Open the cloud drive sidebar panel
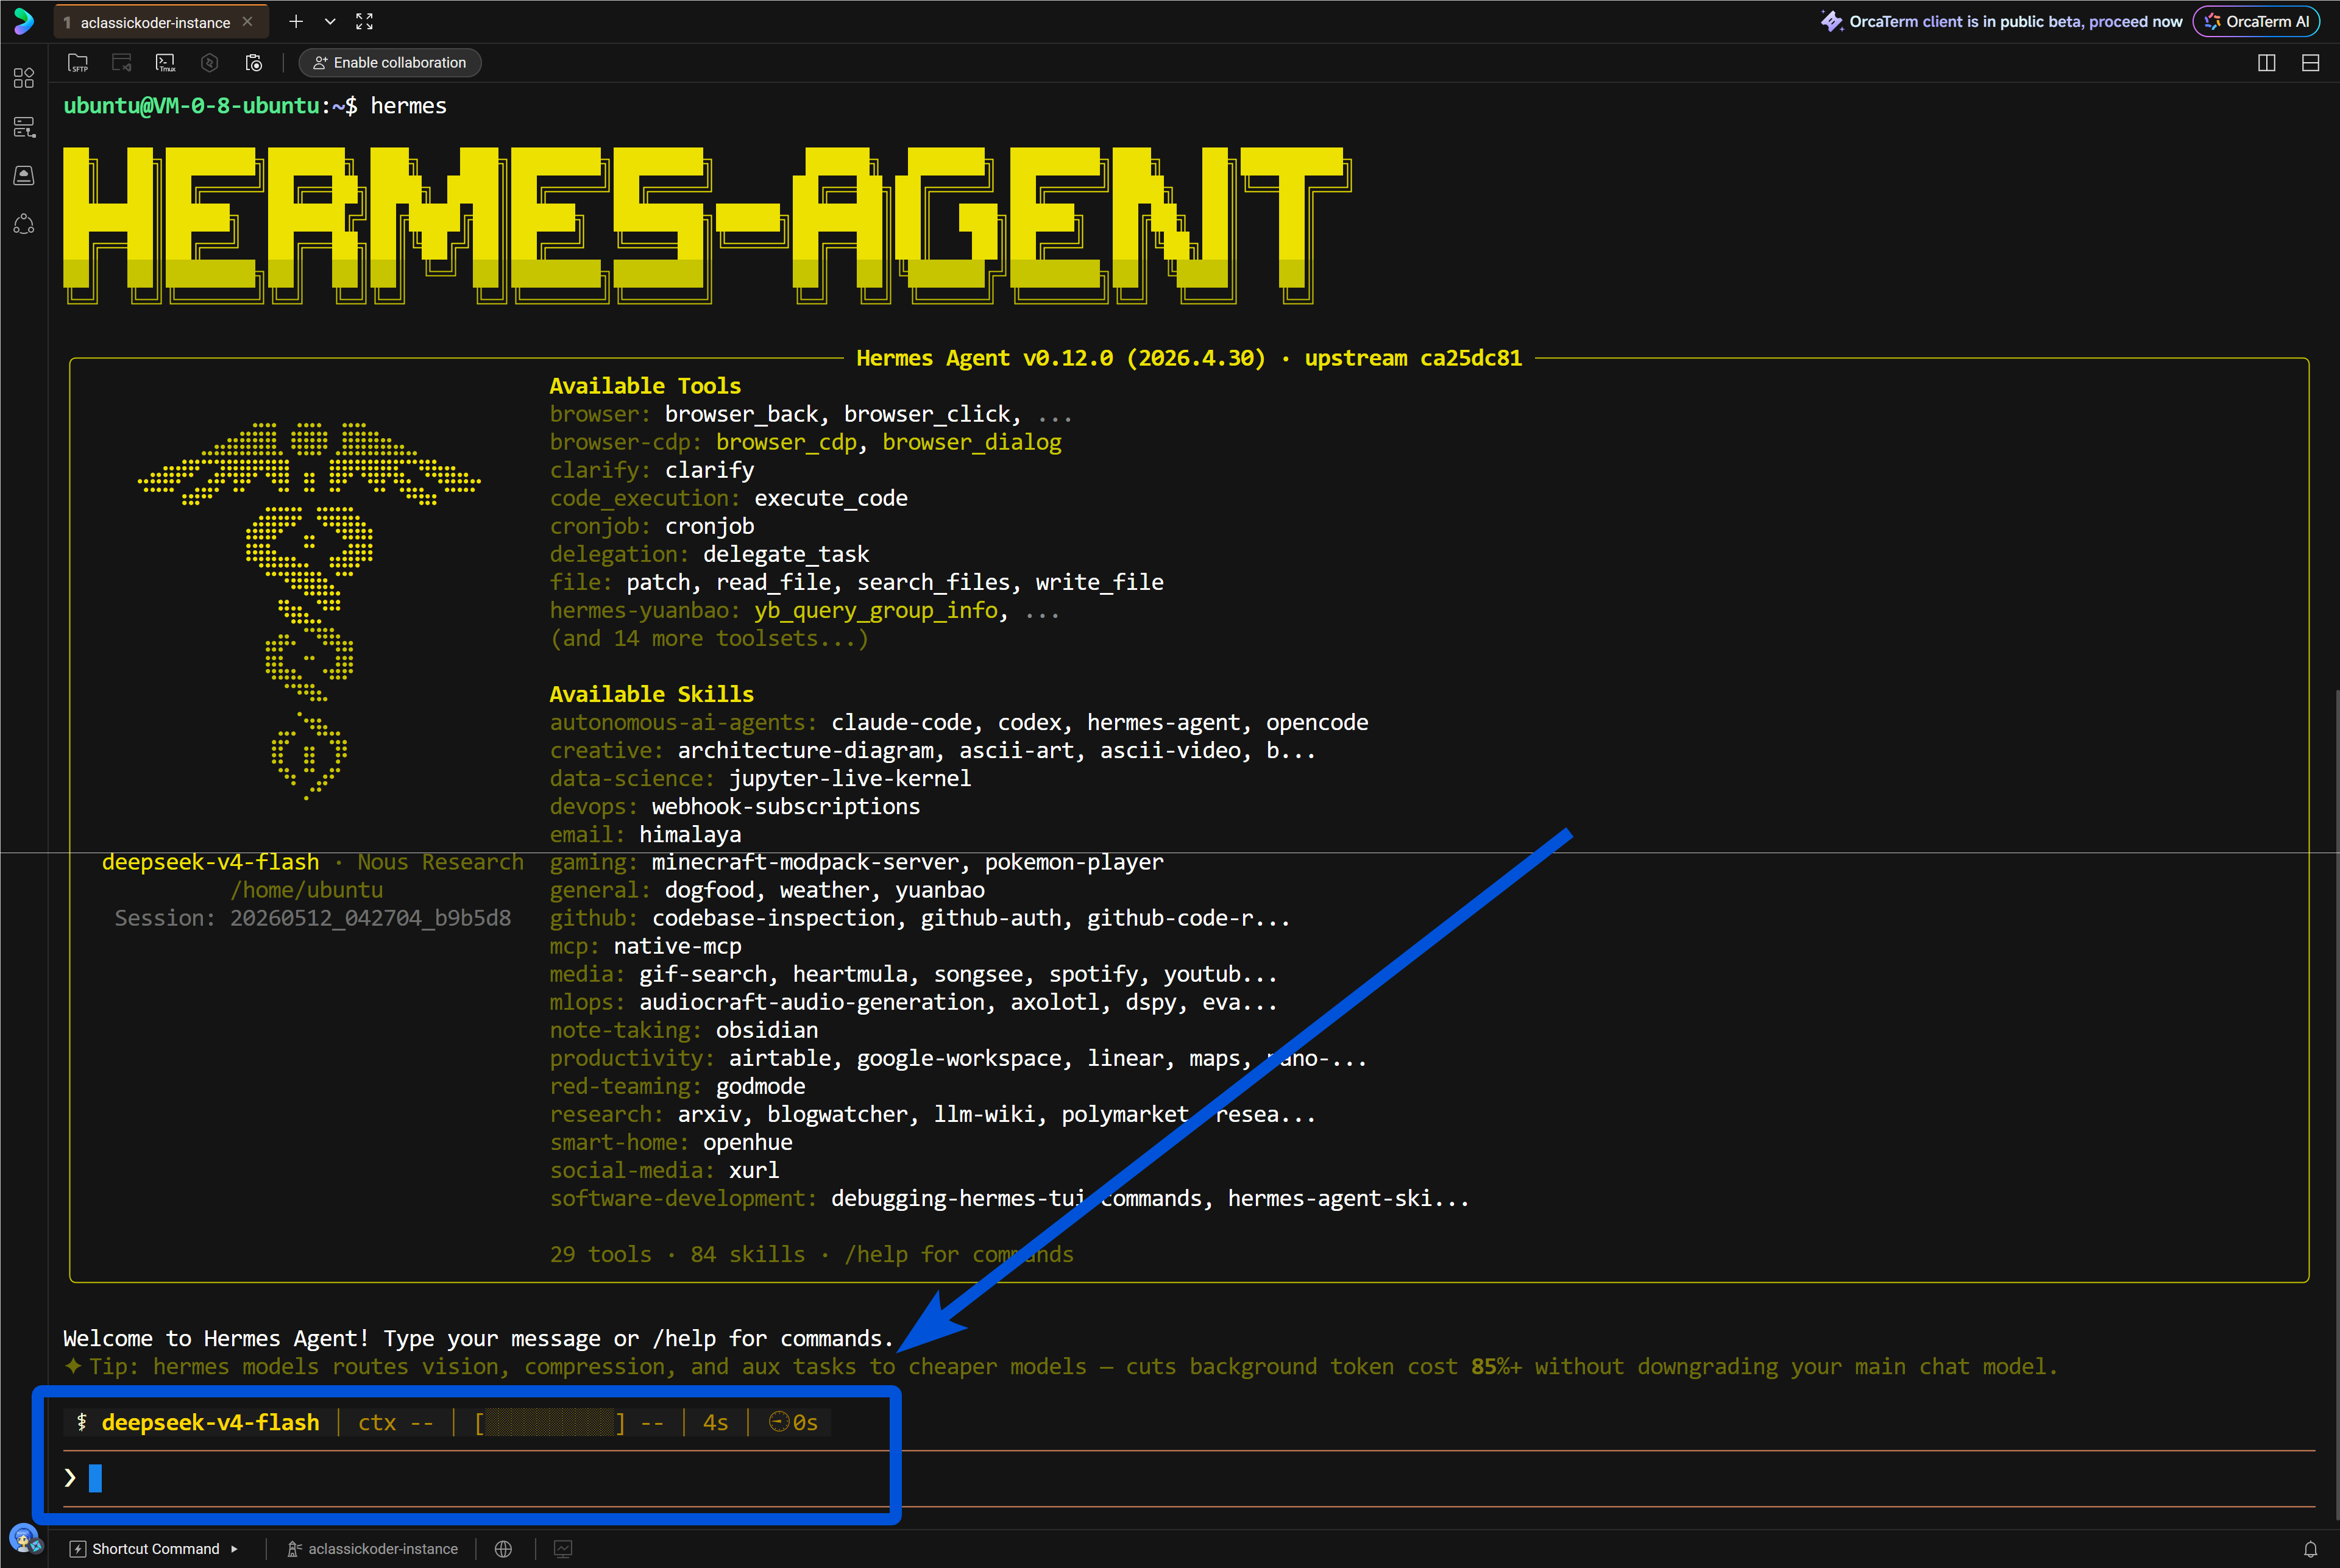The image size is (2340, 1568). point(24,175)
